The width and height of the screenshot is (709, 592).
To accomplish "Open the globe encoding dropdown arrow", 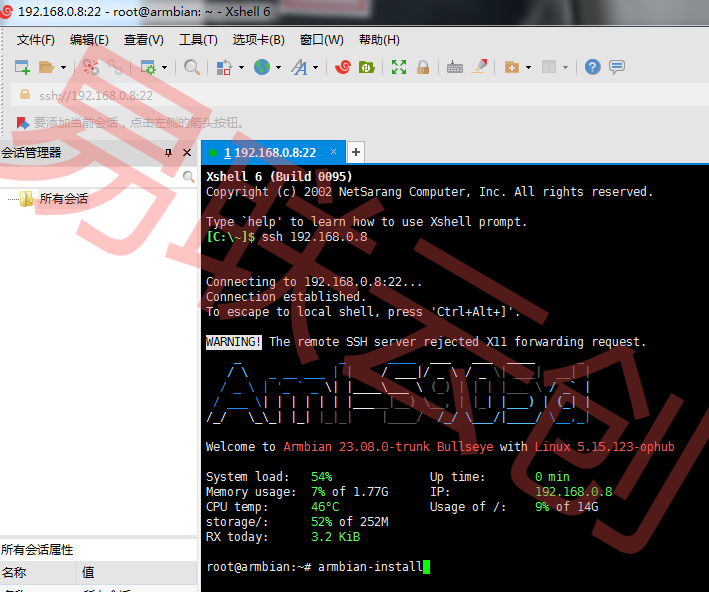I will pyautogui.click(x=279, y=67).
